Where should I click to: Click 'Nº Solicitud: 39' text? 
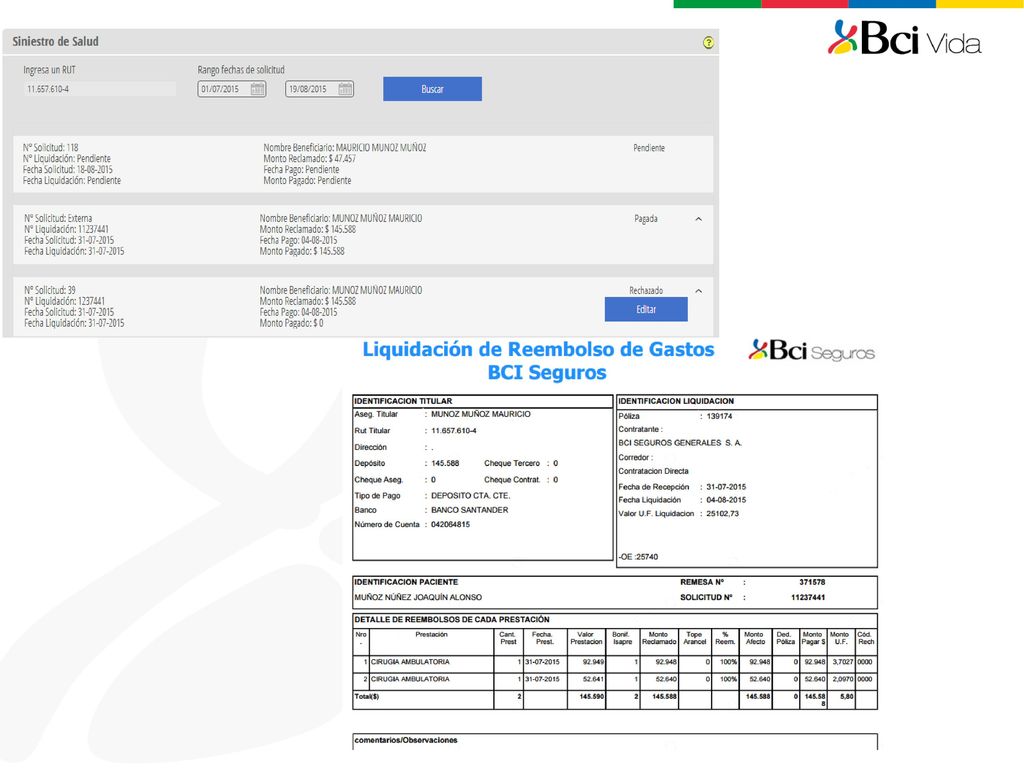(x=50, y=290)
